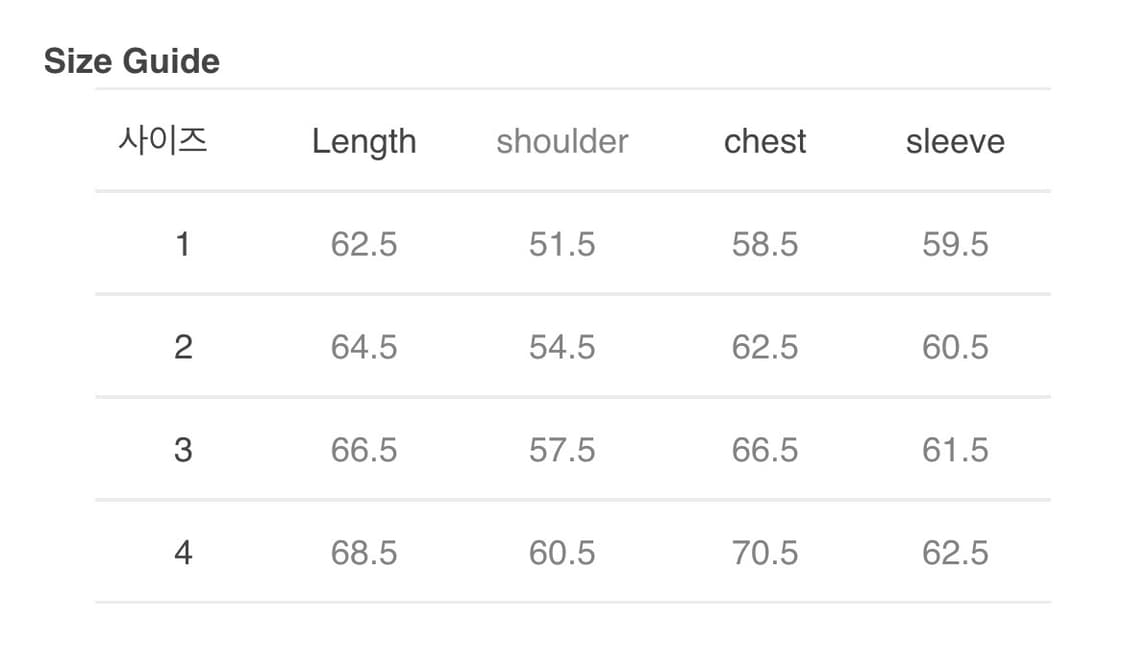Click the Size Guide heading
1125x665 pixels.
point(131,62)
